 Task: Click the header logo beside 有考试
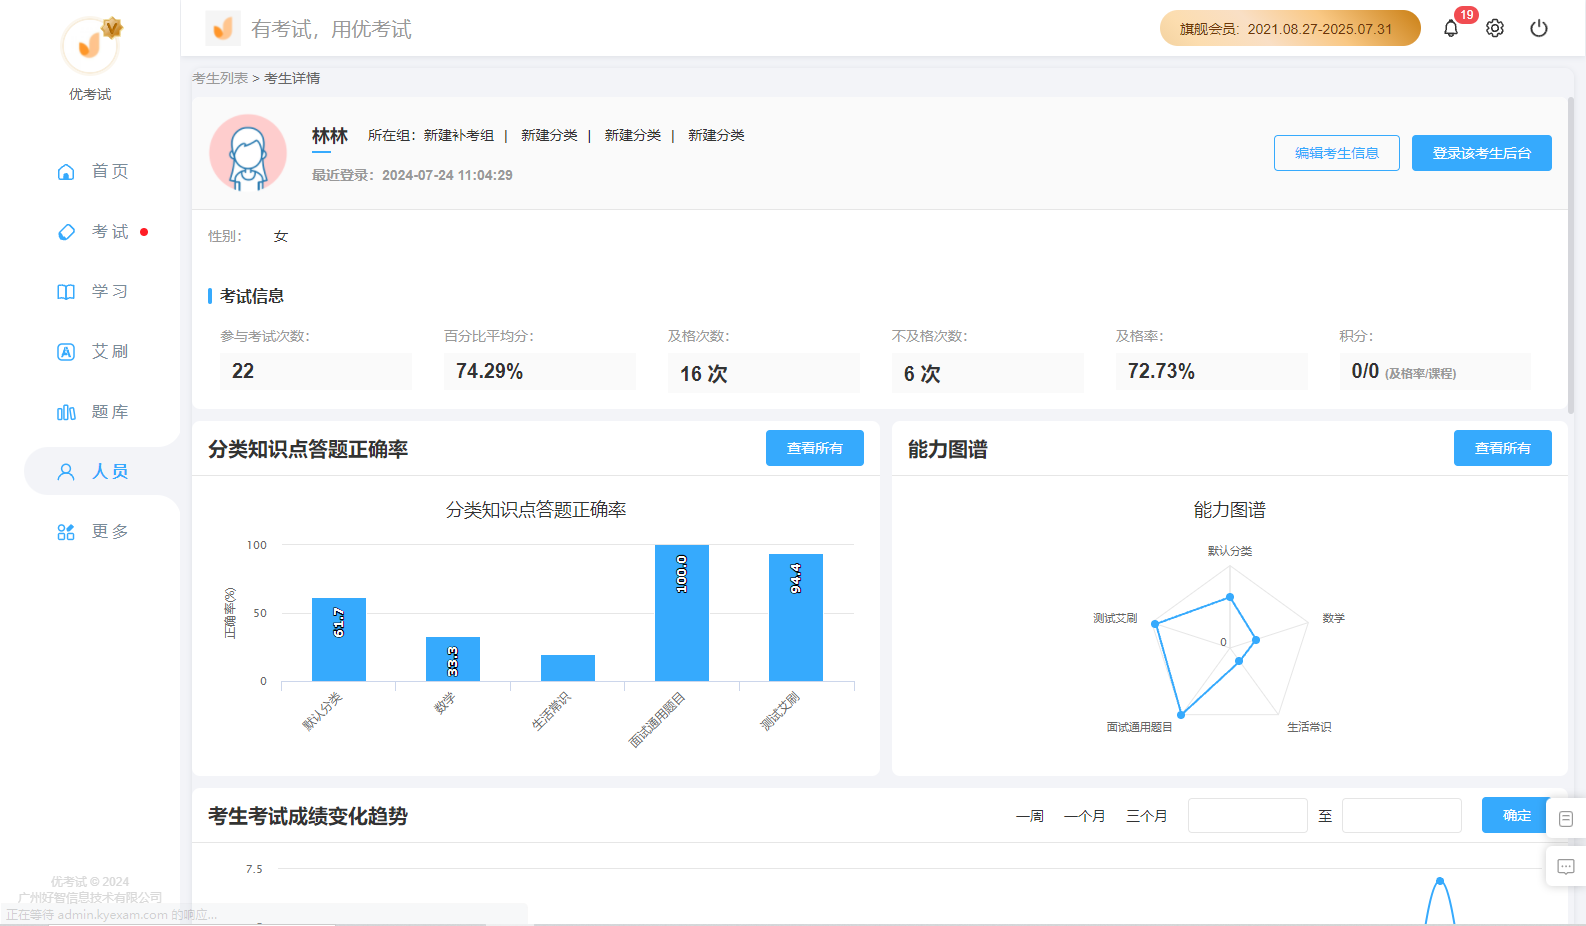223,28
